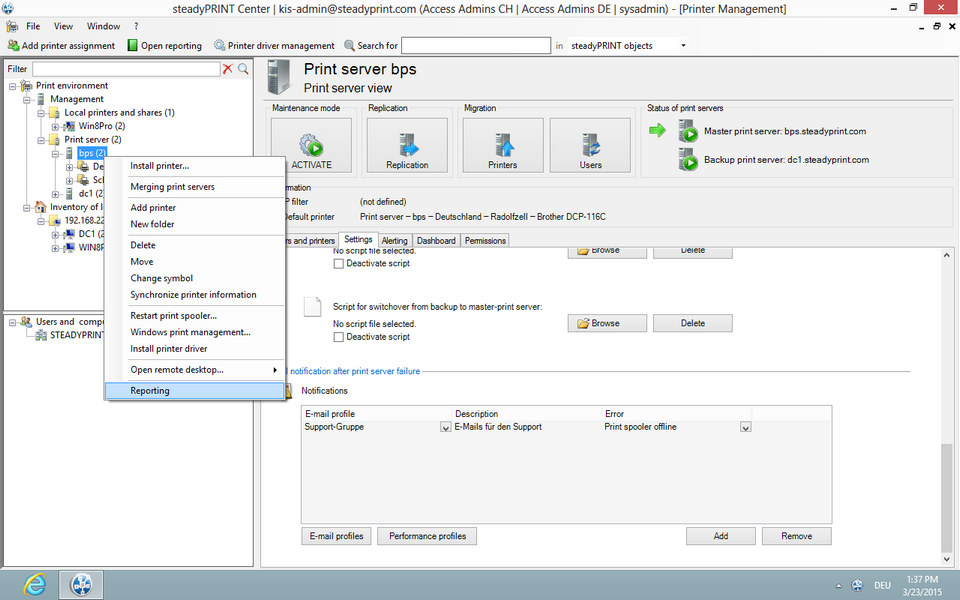Click the Inventory house icon in tree

click(40, 207)
